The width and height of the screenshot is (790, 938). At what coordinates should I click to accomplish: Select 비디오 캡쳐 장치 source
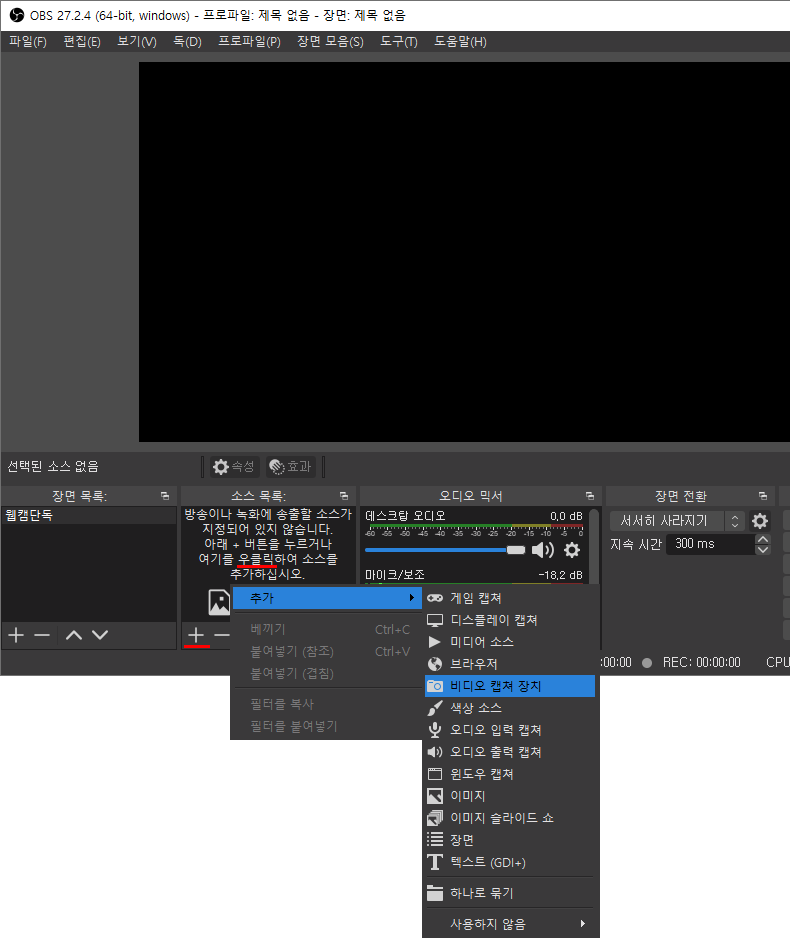click(x=510, y=686)
